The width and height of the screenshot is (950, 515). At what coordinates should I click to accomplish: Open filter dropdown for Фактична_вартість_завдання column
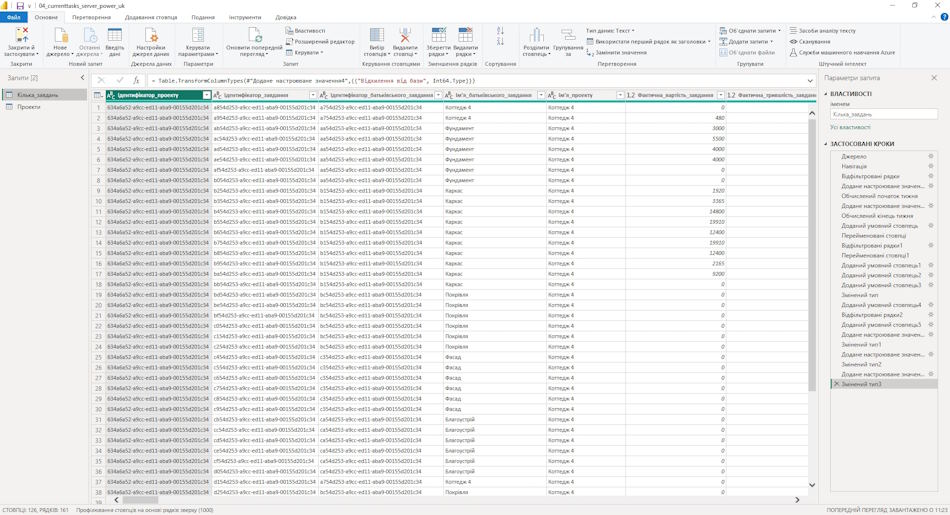point(720,95)
